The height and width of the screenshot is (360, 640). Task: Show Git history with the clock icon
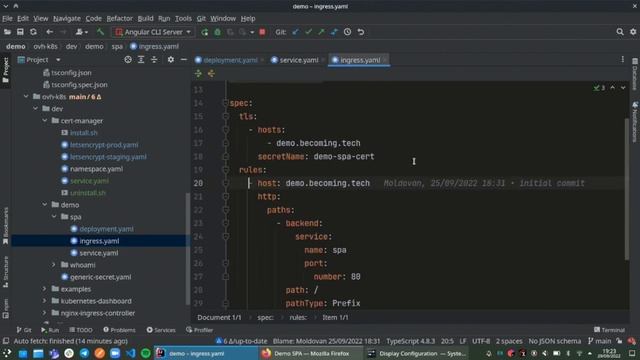pos(347,32)
